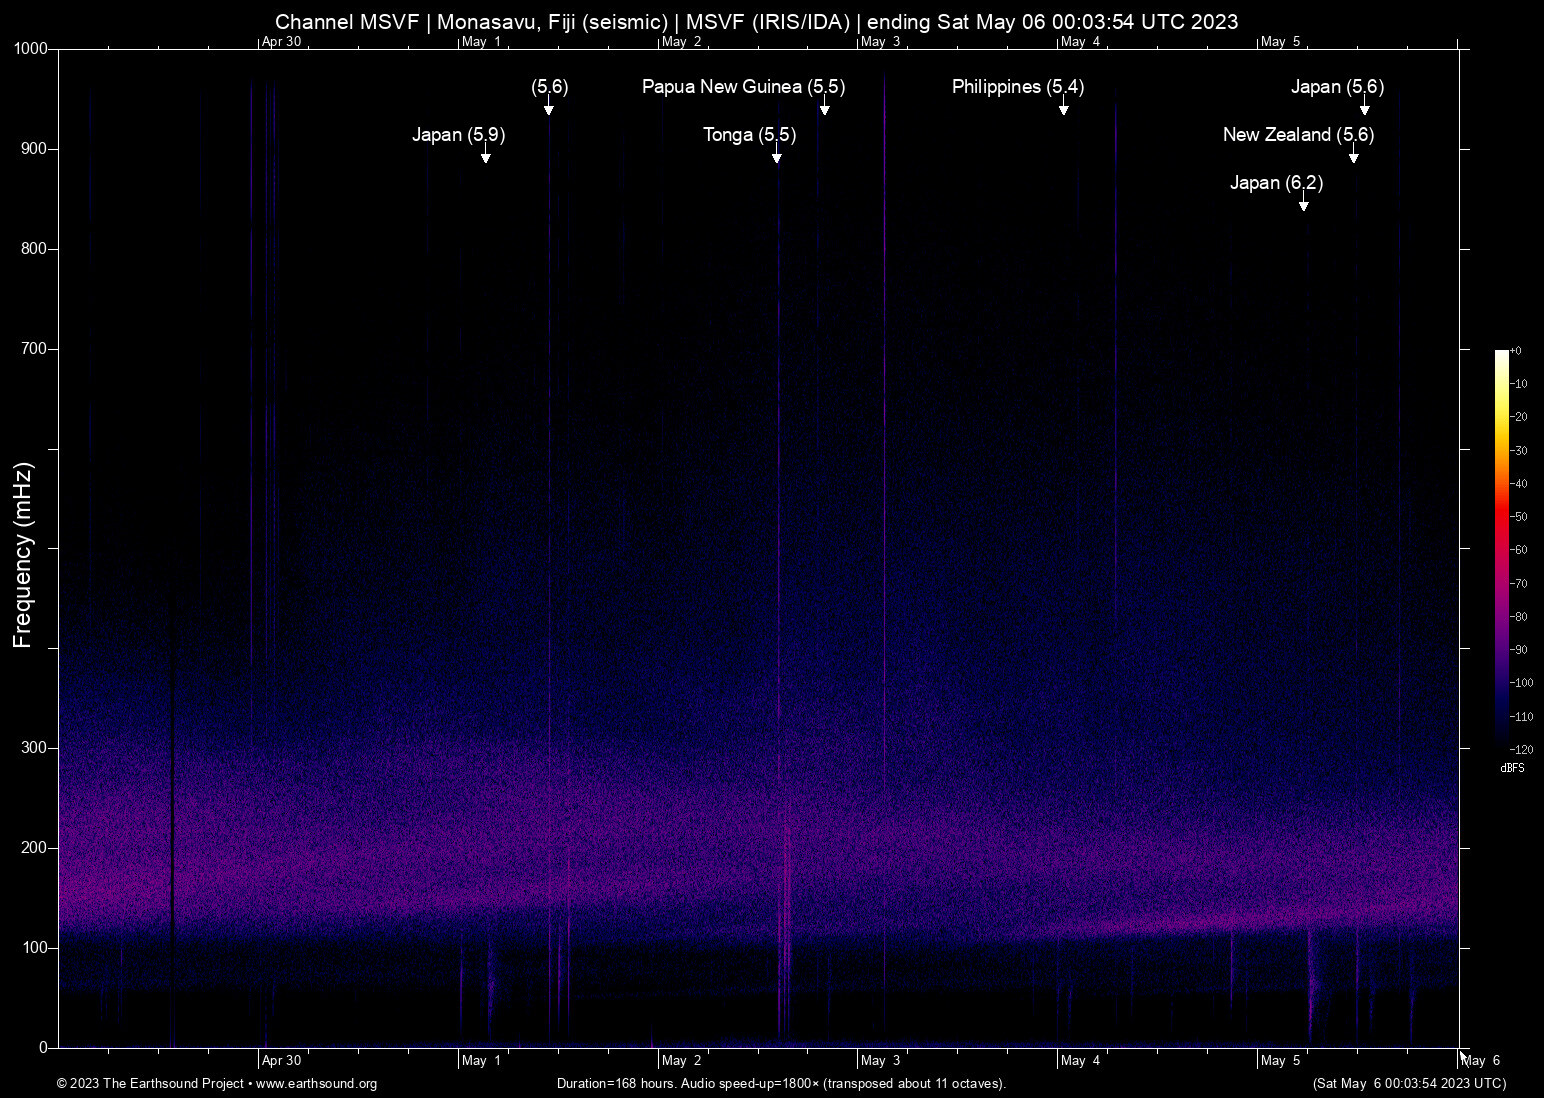Click the Earthsound Project copyright text
The image size is (1544, 1098).
pos(150,1084)
